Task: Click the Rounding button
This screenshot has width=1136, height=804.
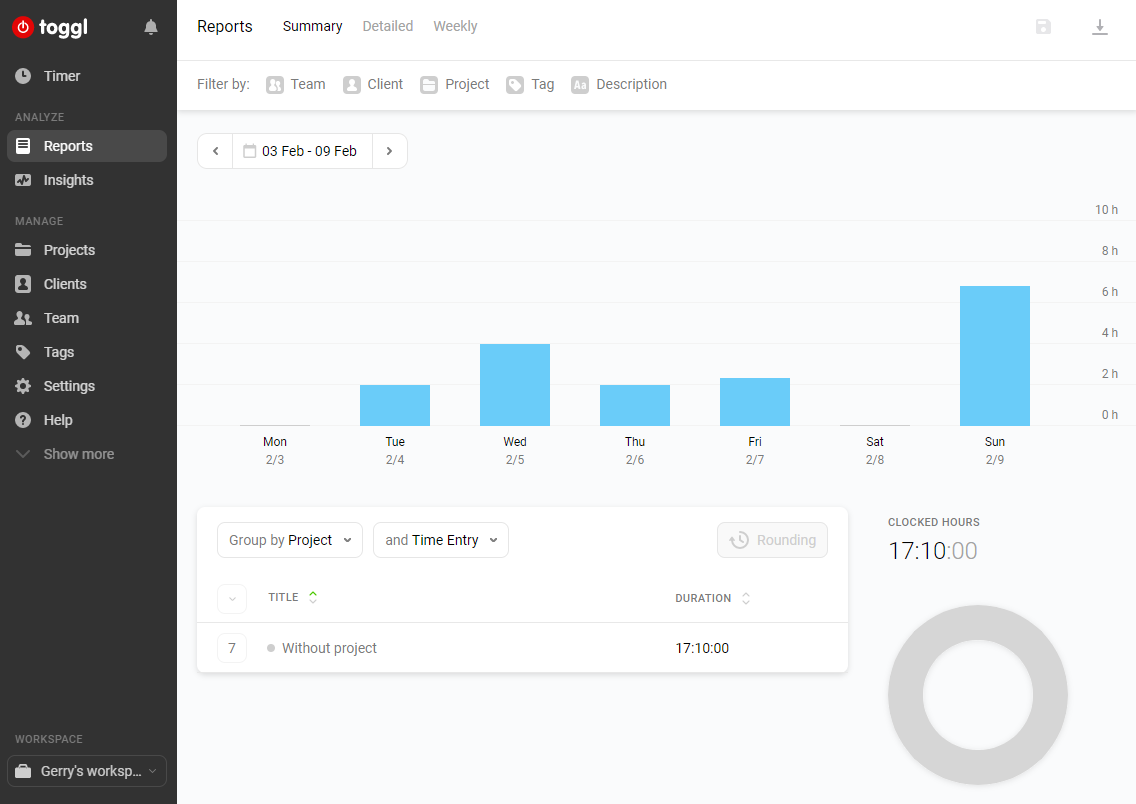Action: (772, 540)
